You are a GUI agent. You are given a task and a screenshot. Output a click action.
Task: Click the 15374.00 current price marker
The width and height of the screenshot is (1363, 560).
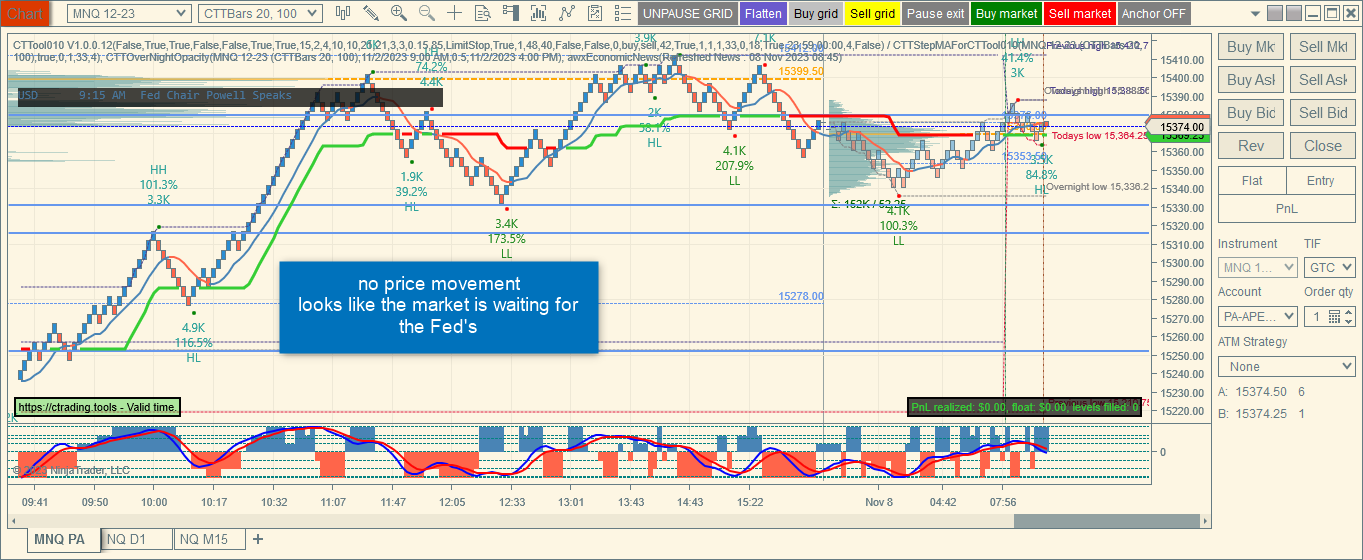[1182, 126]
